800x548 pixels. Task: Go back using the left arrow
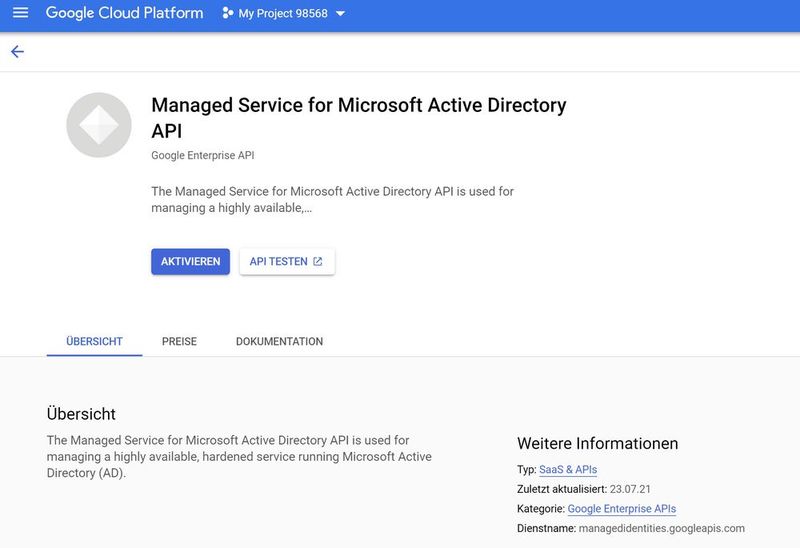17,52
